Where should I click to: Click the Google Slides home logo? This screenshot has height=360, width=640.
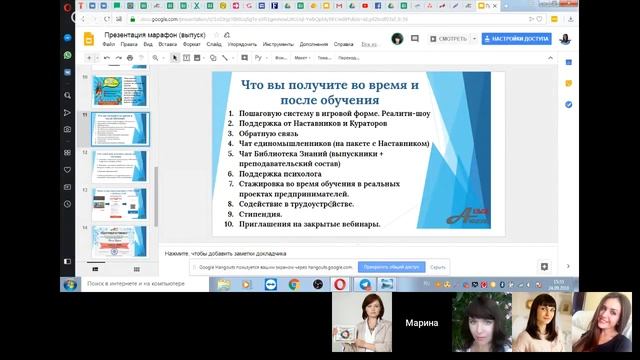[89, 39]
